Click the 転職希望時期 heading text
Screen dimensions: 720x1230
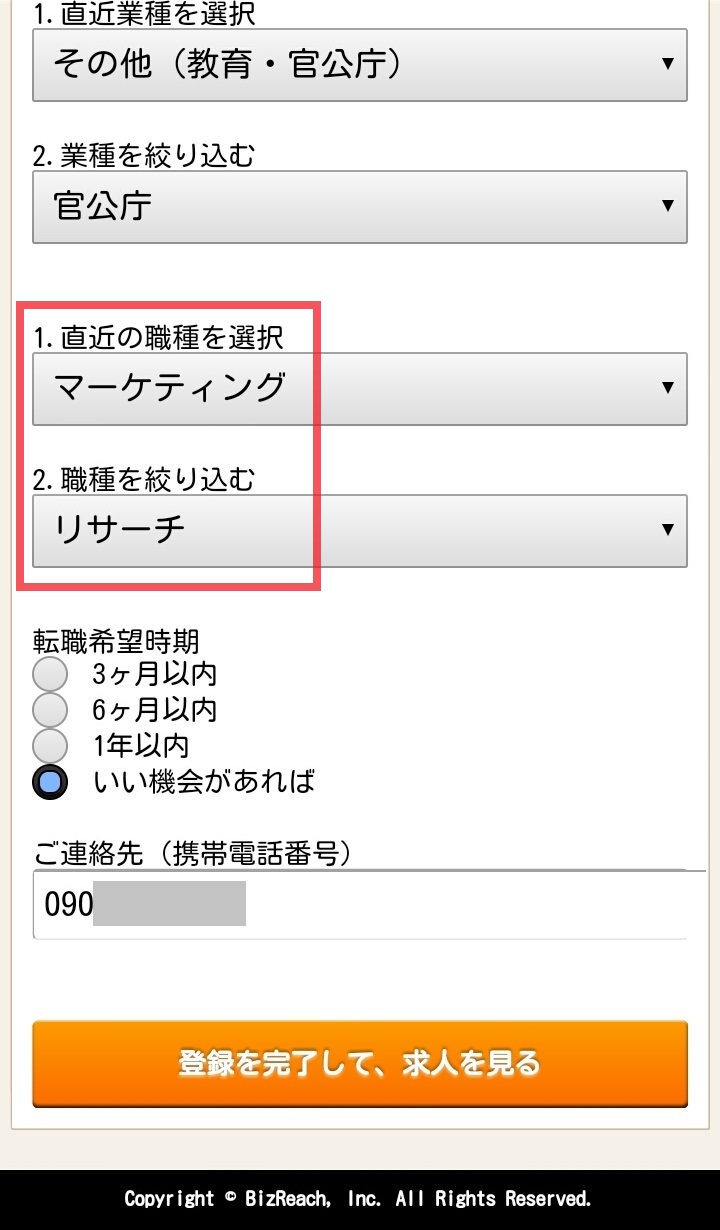[x=116, y=642]
